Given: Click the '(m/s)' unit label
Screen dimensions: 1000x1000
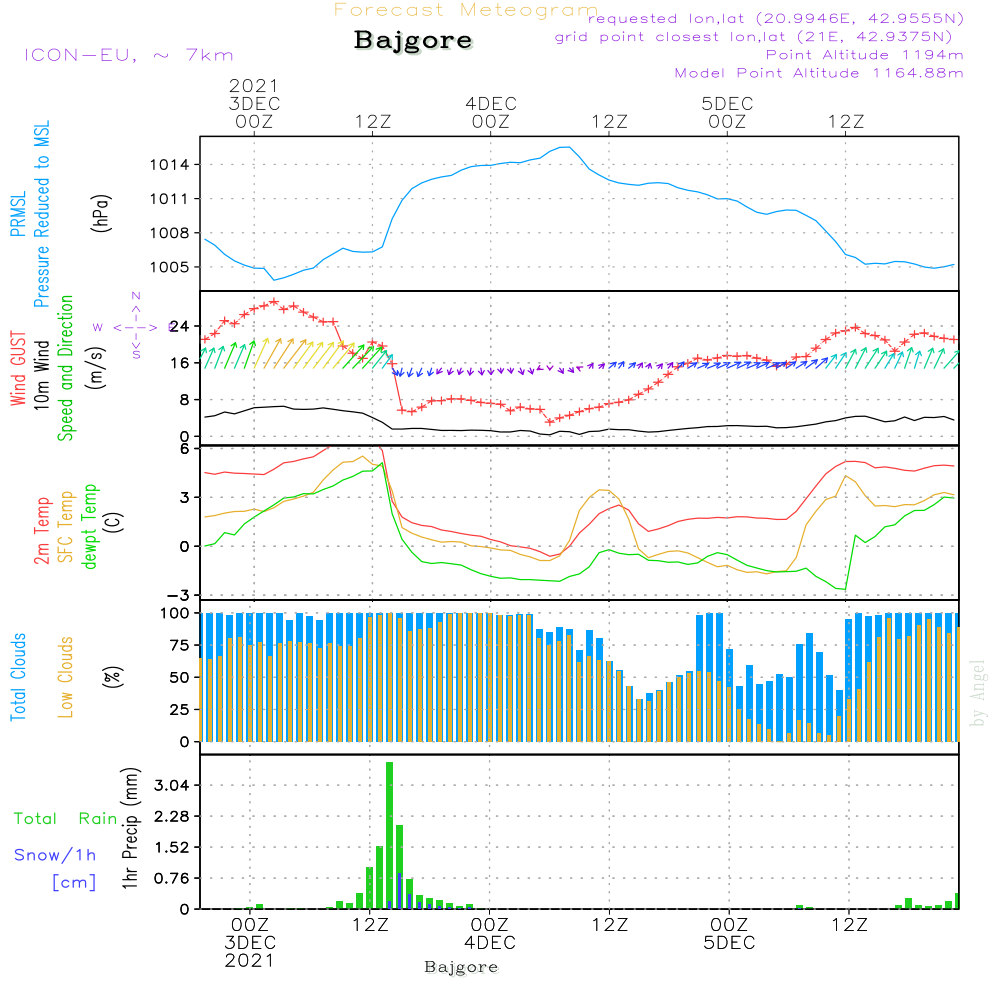Looking at the screenshot, I should pos(97,368).
